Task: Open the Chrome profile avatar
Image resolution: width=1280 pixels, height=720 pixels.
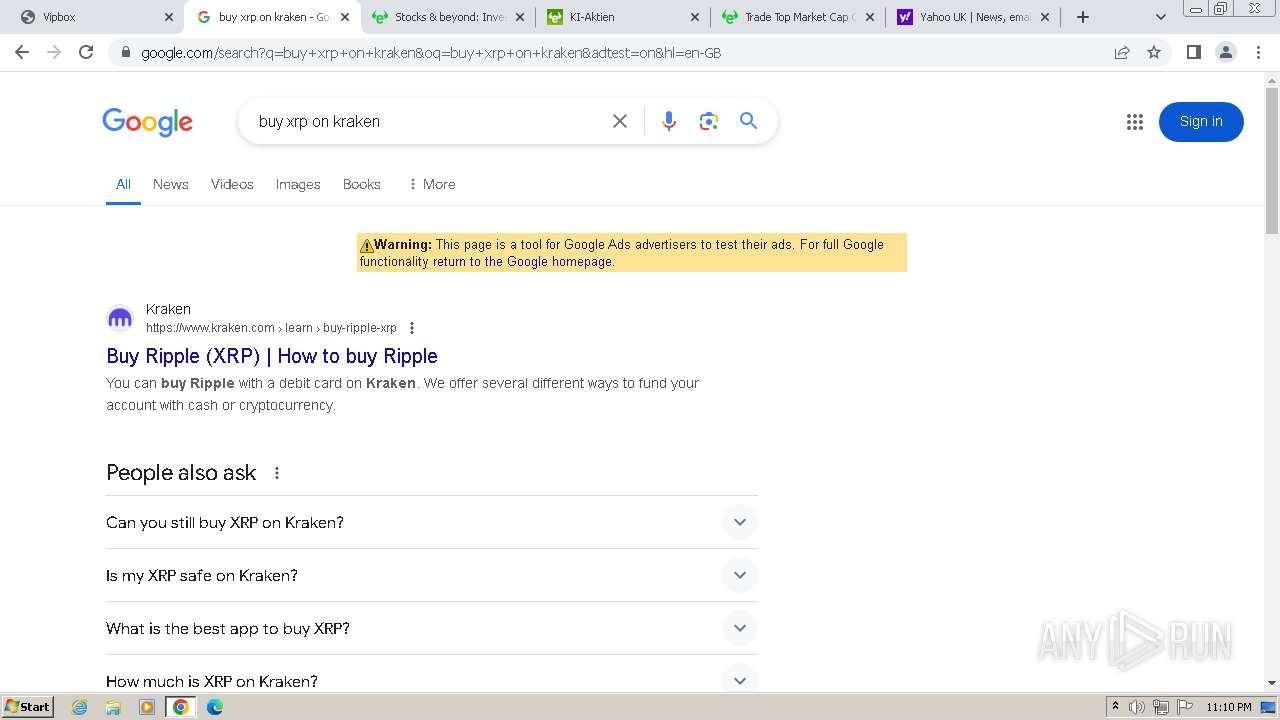Action: pos(1226,52)
